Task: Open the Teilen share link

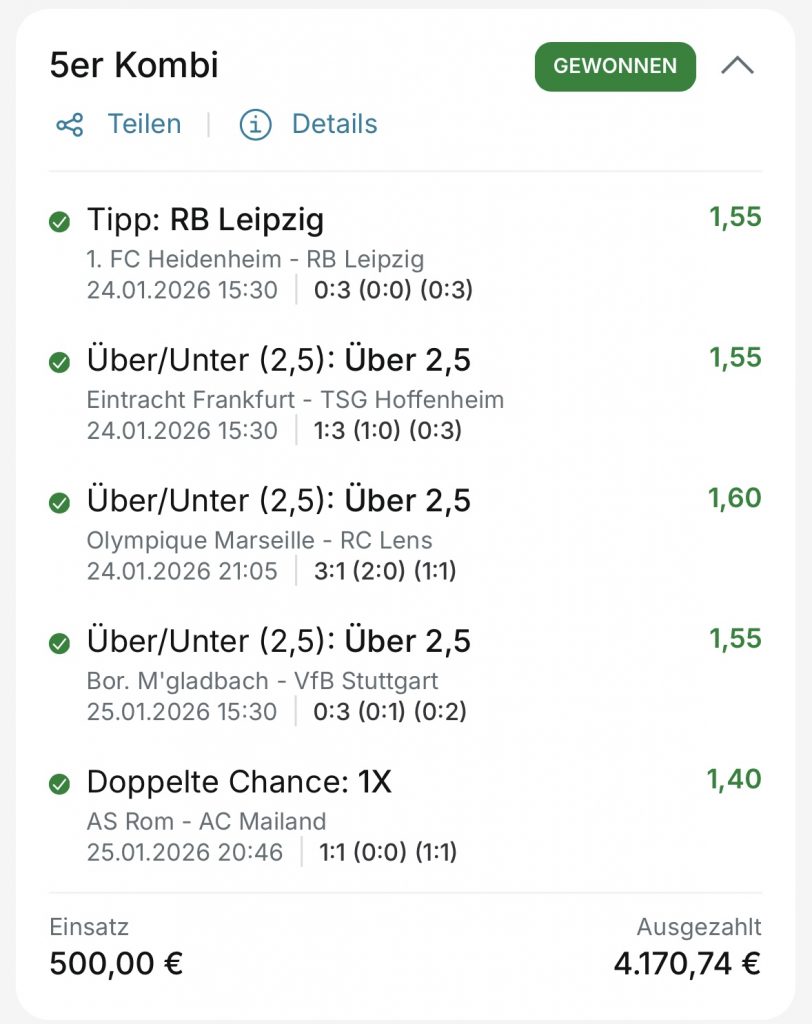Action: pos(144,125)
